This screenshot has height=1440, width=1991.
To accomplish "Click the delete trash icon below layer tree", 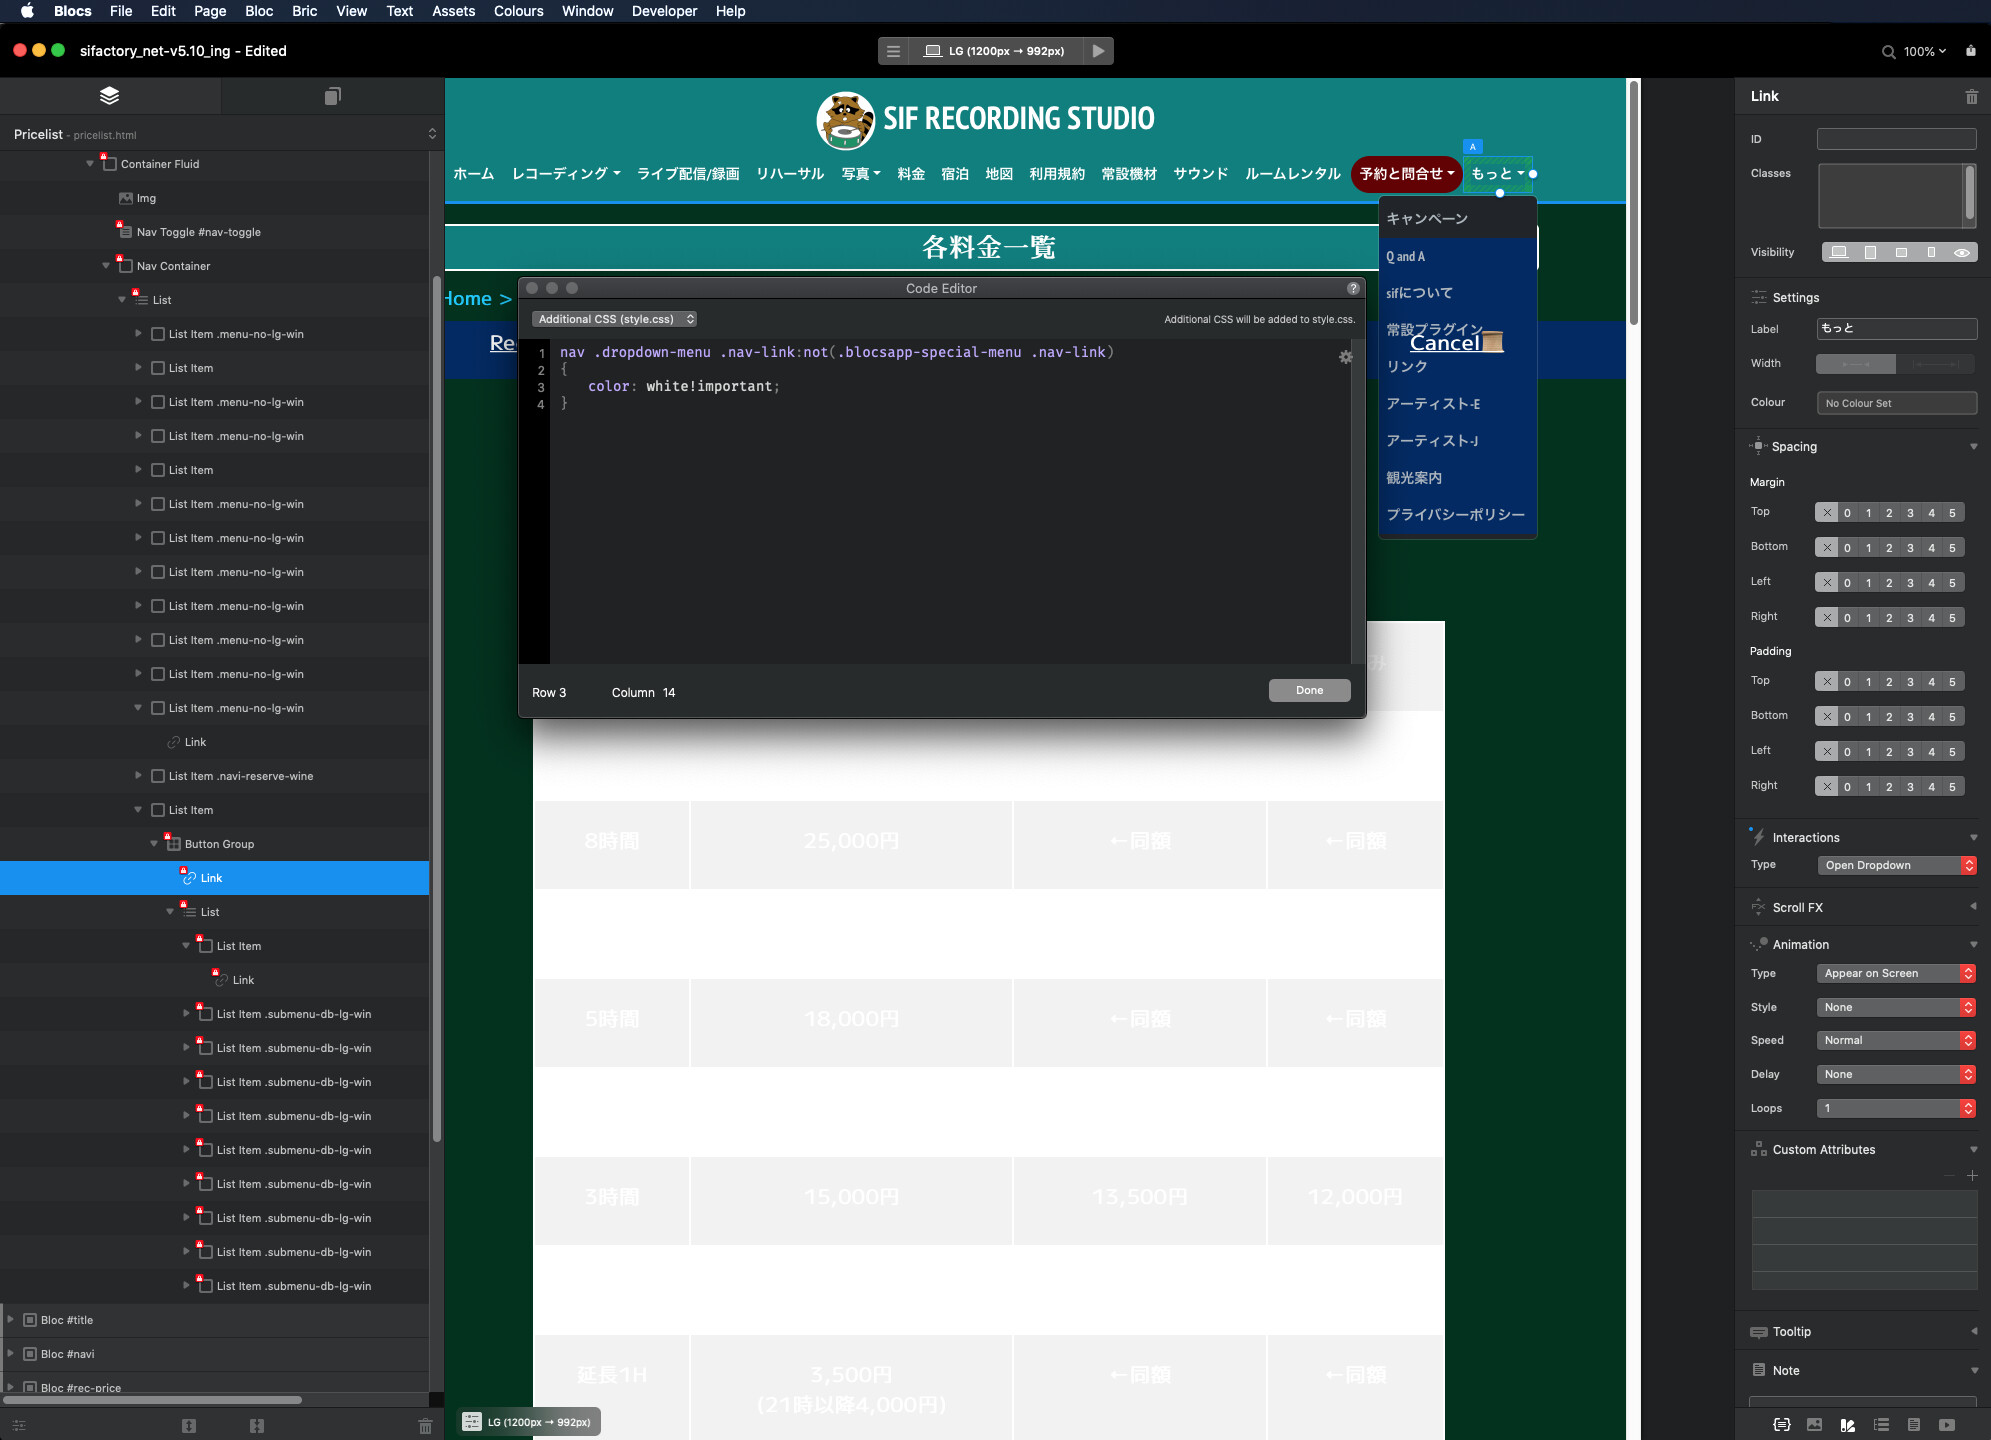I will (x=425, y=1426).
